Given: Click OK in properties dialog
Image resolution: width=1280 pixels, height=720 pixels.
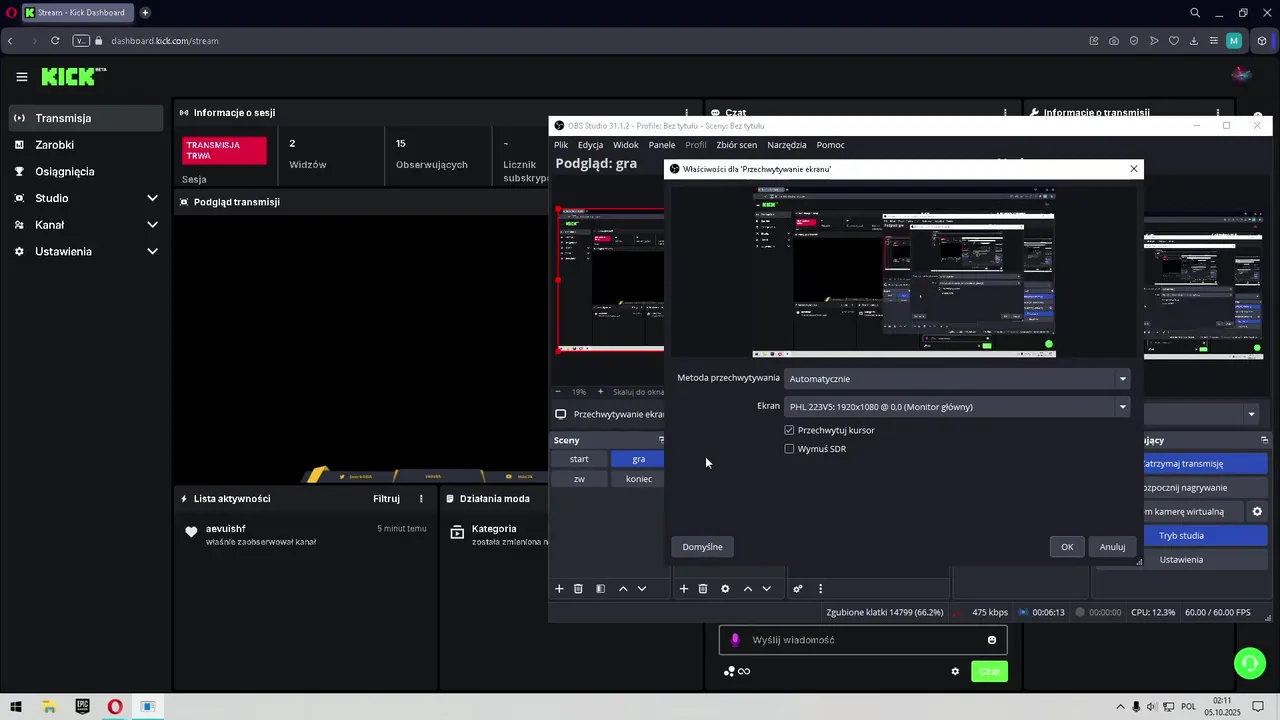Looking at the screenshot, I should (x=1067, y=547).
